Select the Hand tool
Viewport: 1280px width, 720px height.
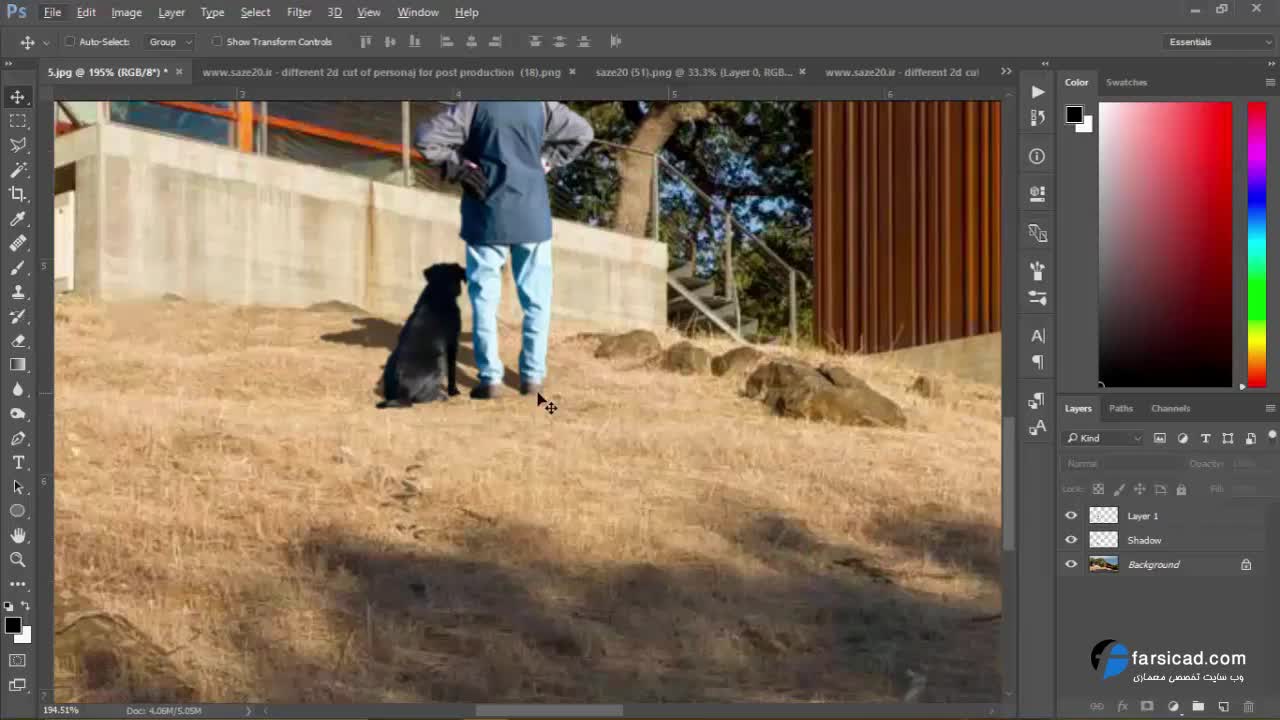pyautogui.click(x=18, y=536)
